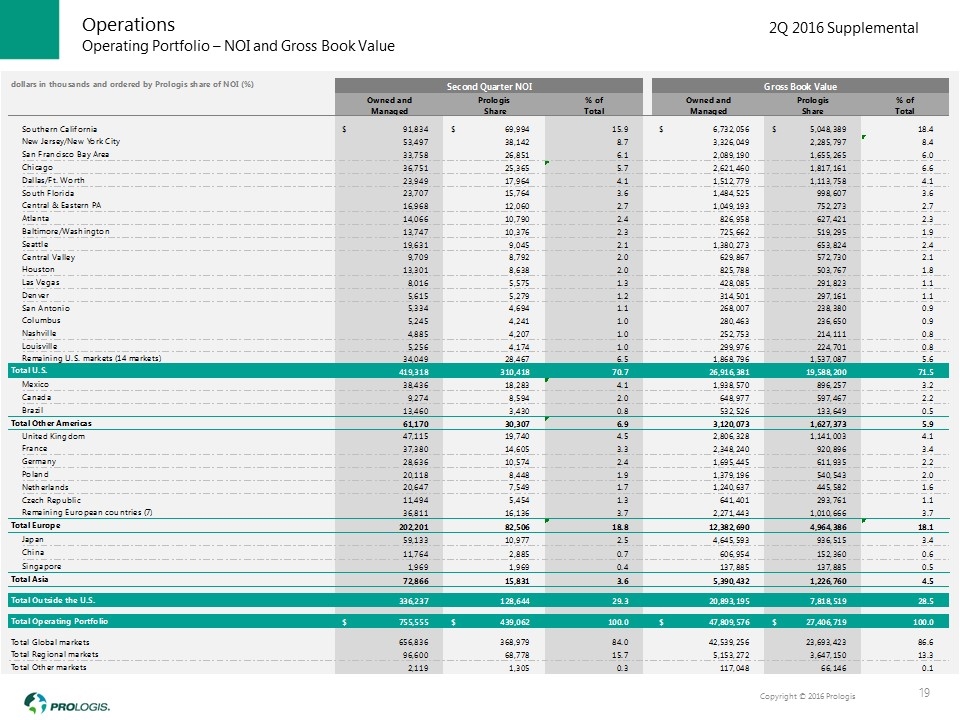Click the Second Quarter NOI header

click(489, 86)
